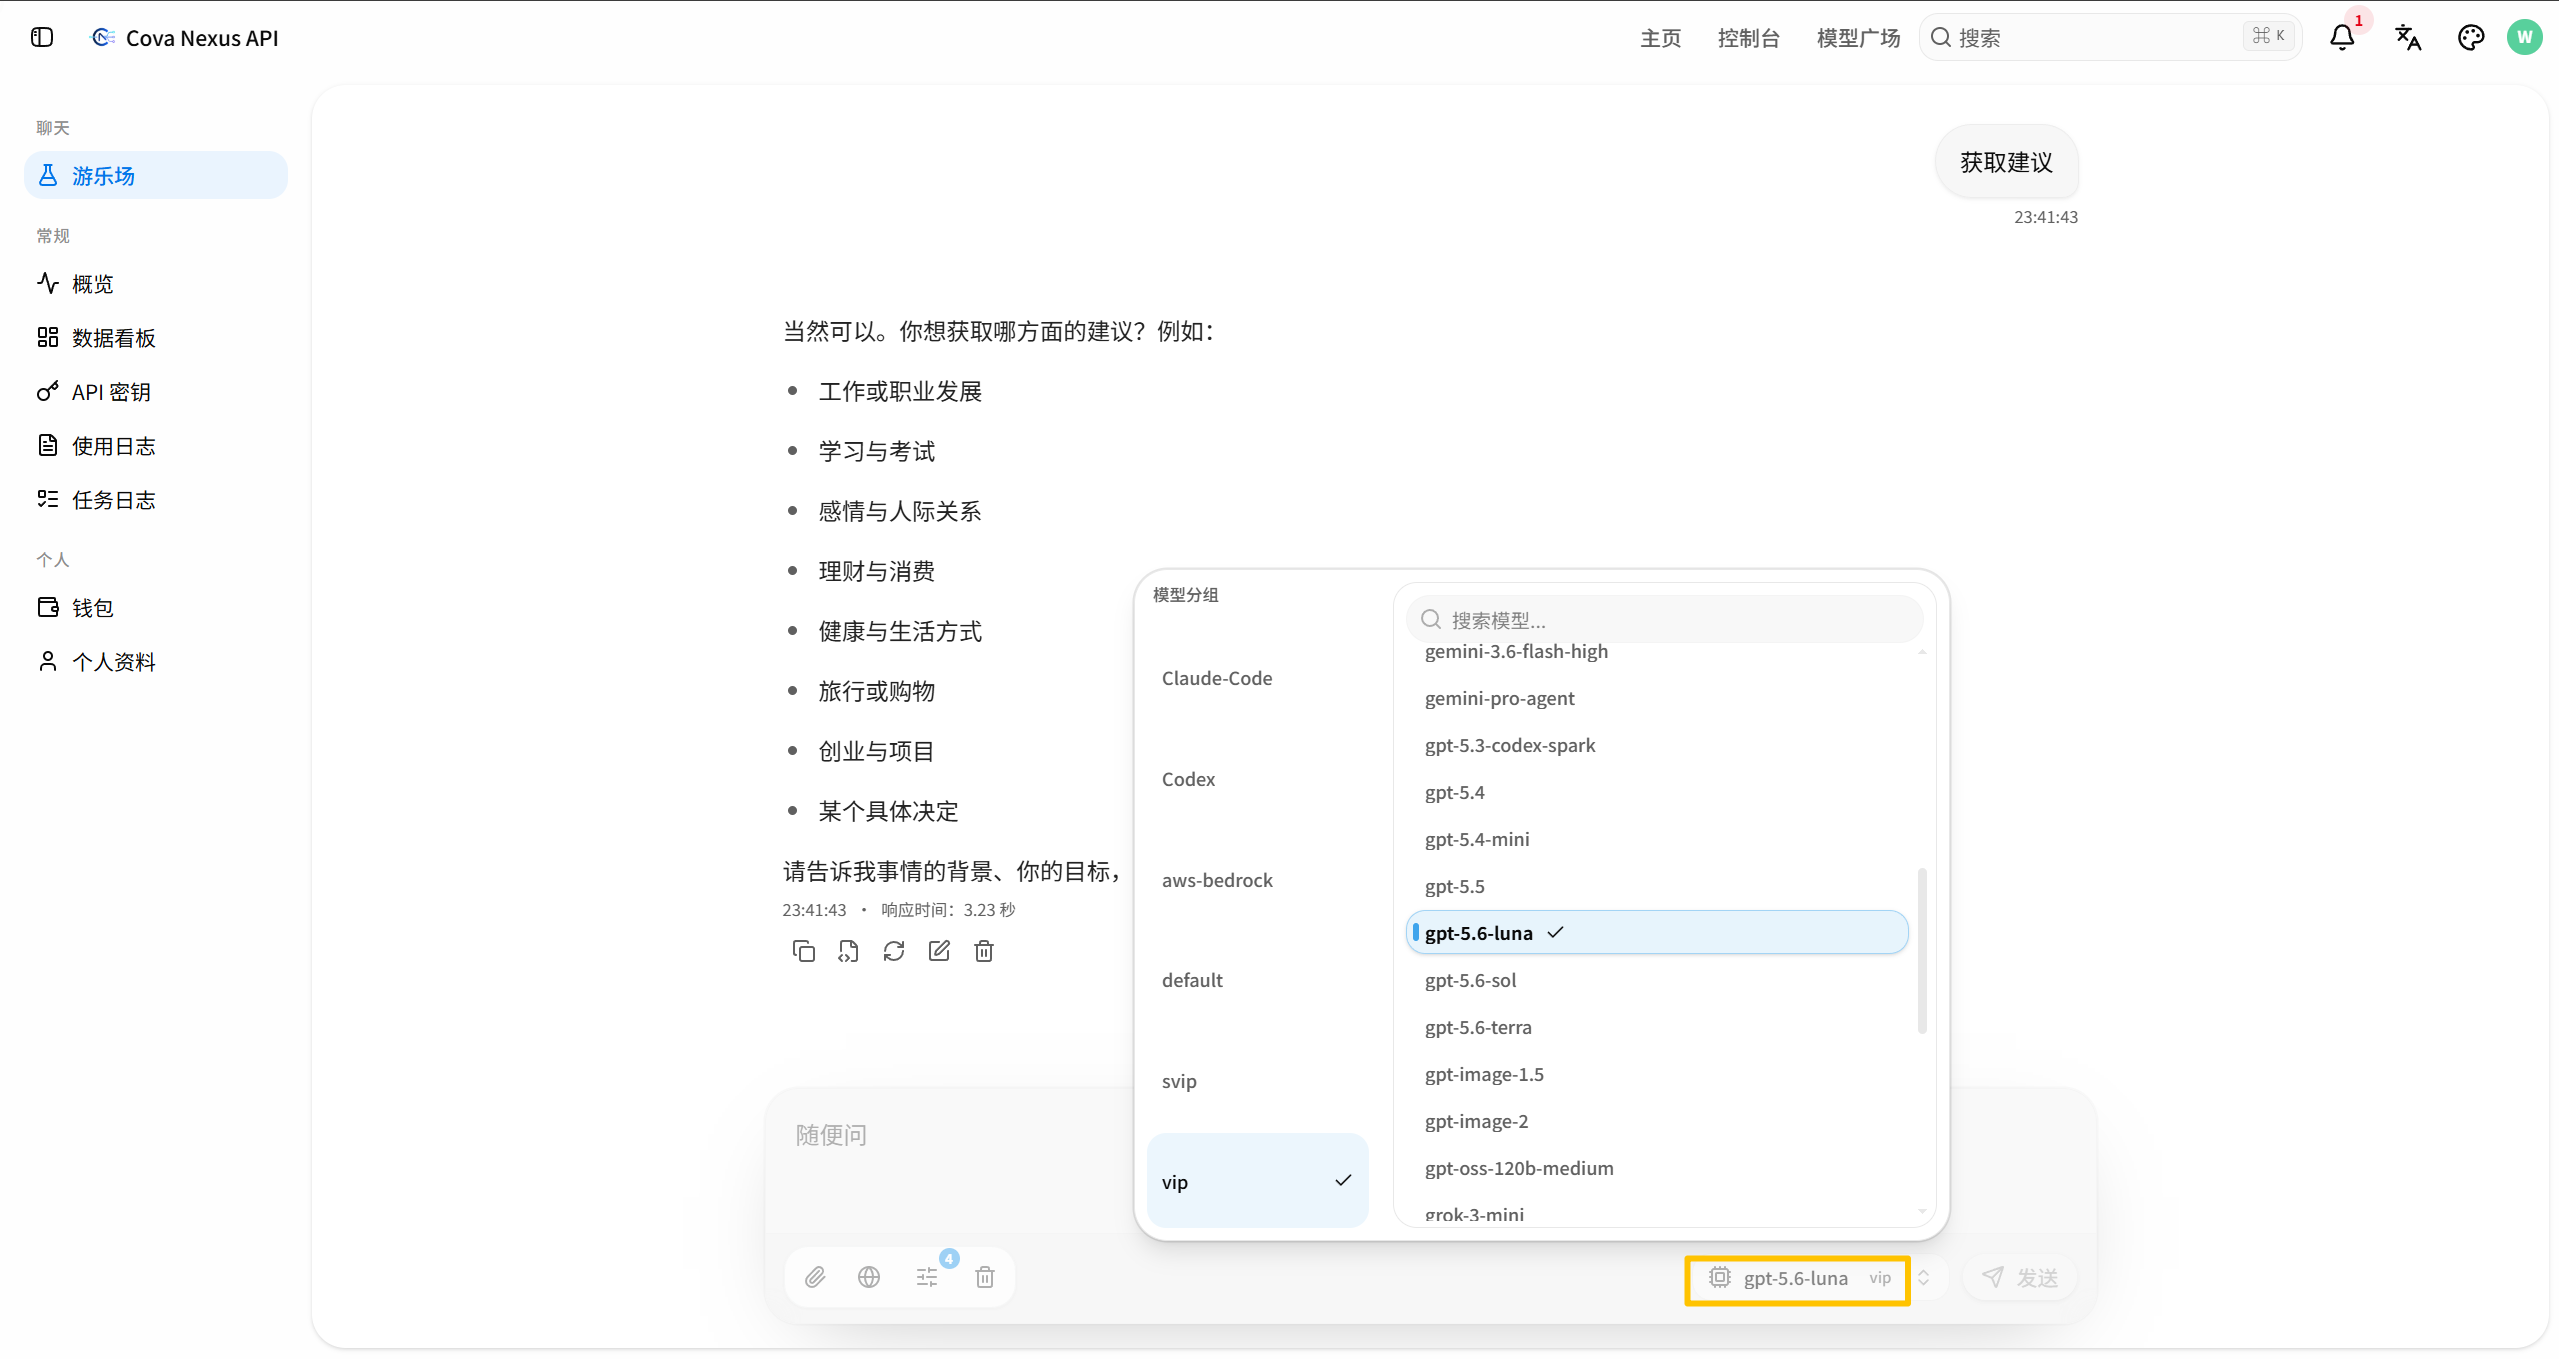
Task: Open 钱包 wallet page
Action: pos(156,608)
